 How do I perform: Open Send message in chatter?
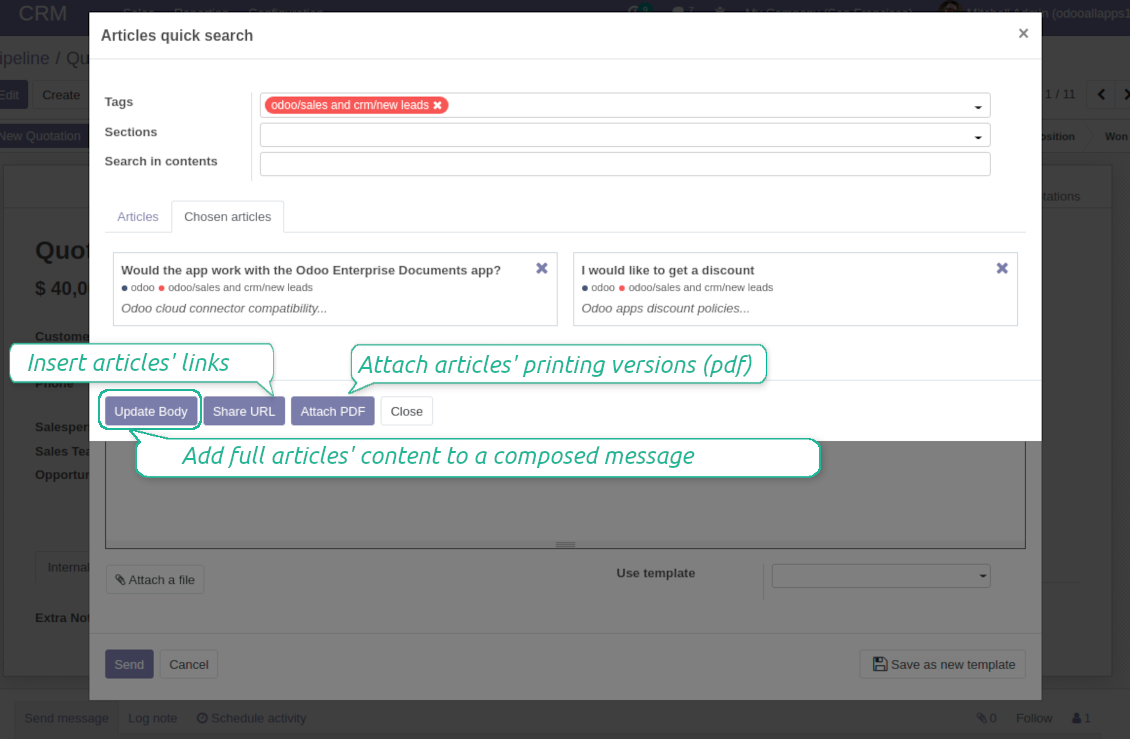pos(66,718)
